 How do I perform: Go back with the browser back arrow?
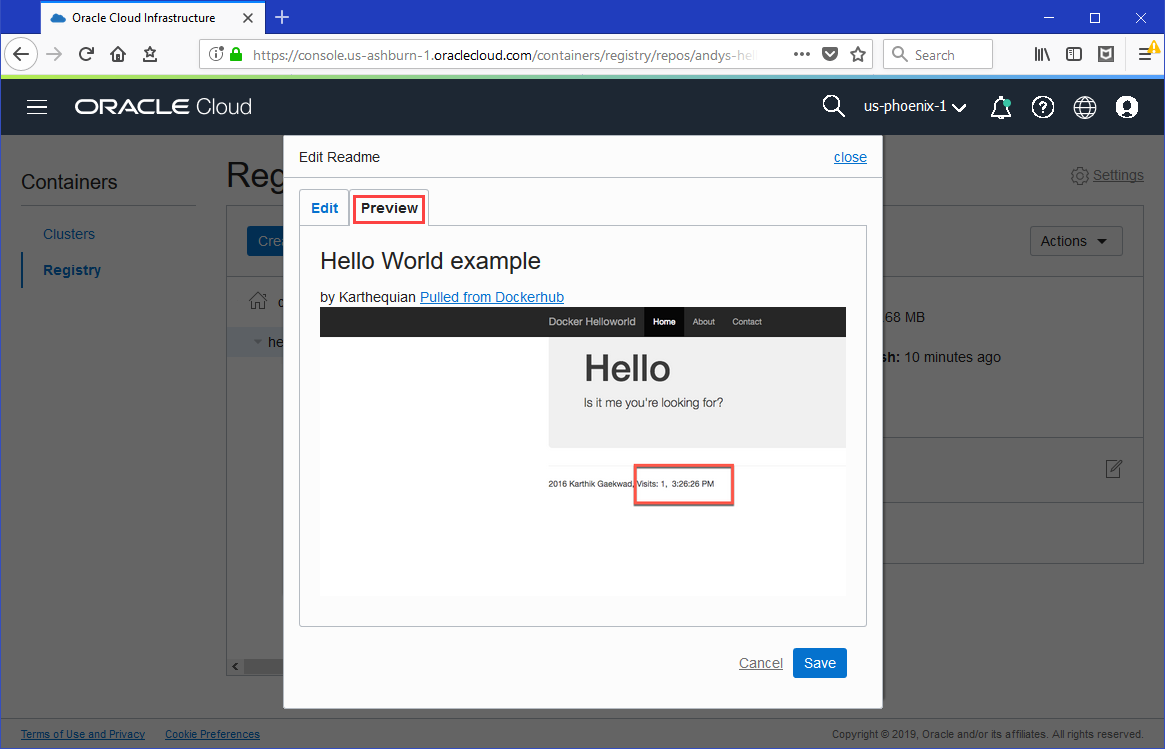coord(21,54)
